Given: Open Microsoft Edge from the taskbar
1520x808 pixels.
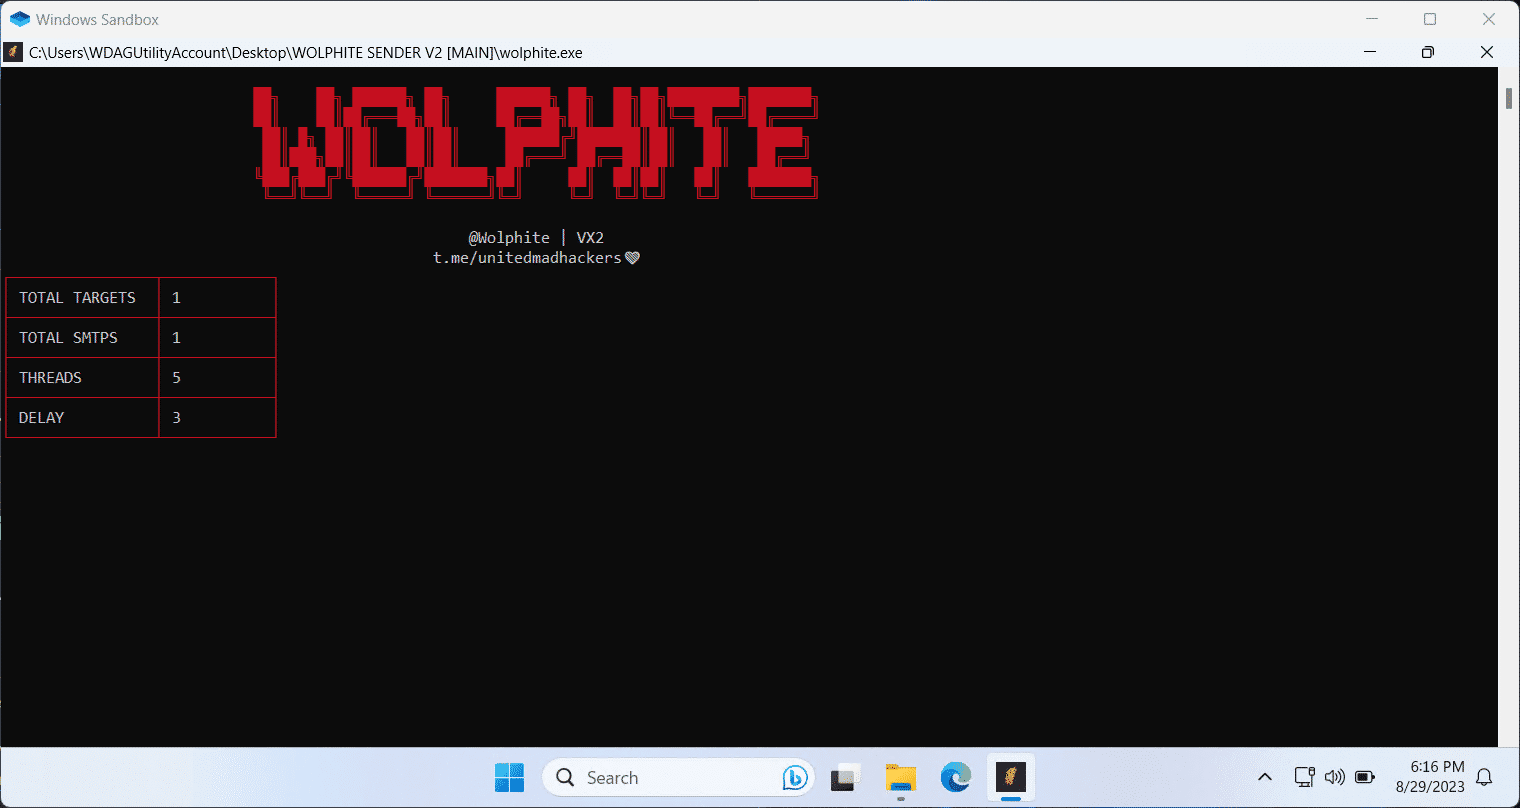Looking at the screenshot, I should click(956, 777).
